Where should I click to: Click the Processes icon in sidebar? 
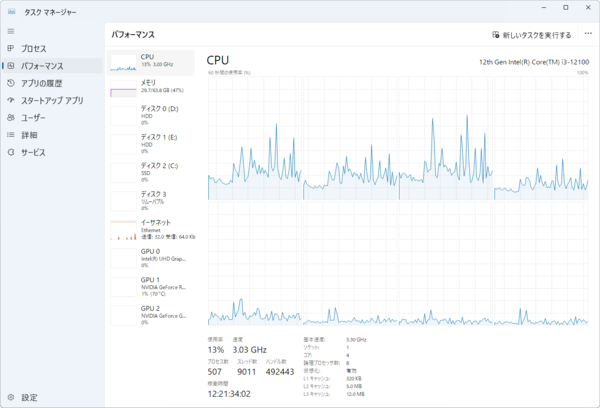11,48
